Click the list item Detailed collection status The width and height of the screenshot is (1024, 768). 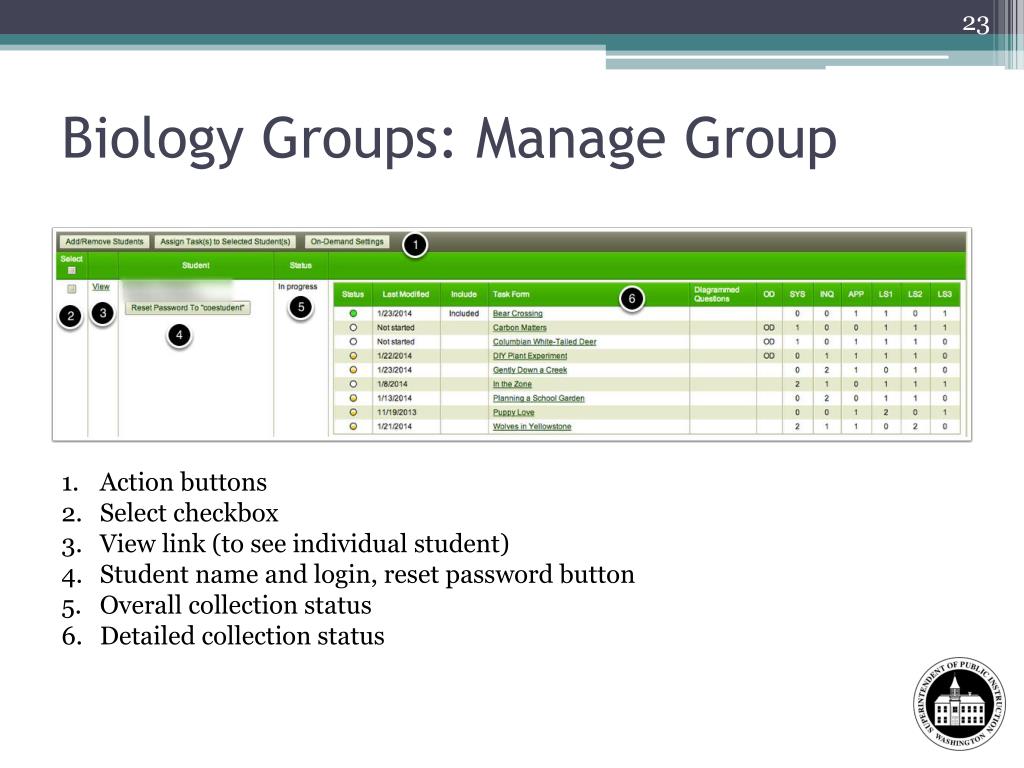coord(242,636)
